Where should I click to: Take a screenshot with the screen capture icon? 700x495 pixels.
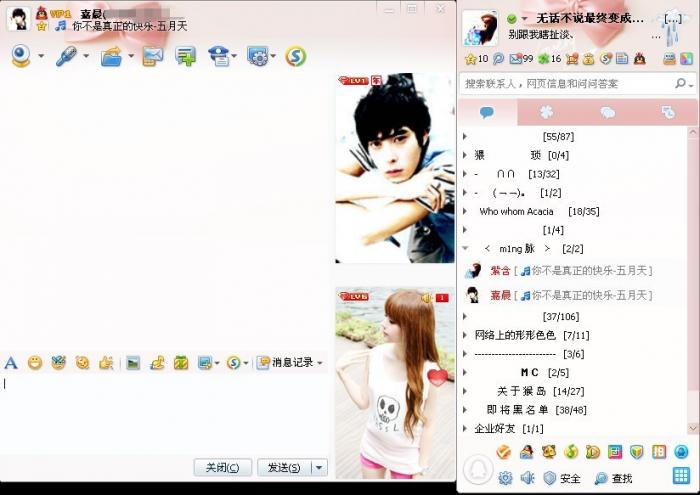[205, 363]
